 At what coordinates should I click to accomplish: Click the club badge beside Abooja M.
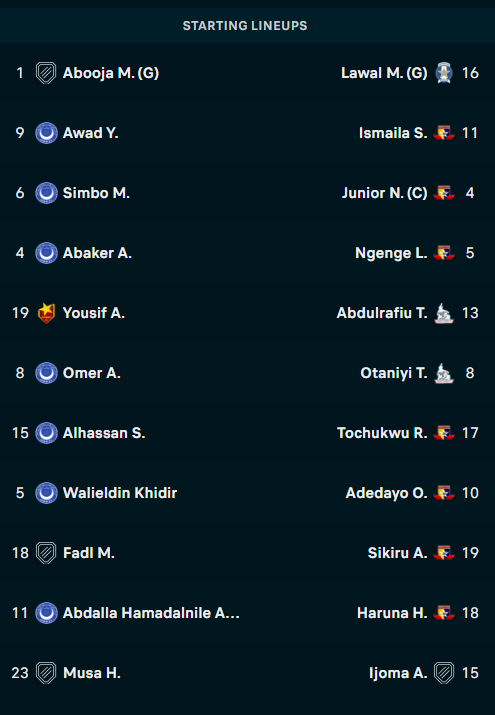[46, 73]
